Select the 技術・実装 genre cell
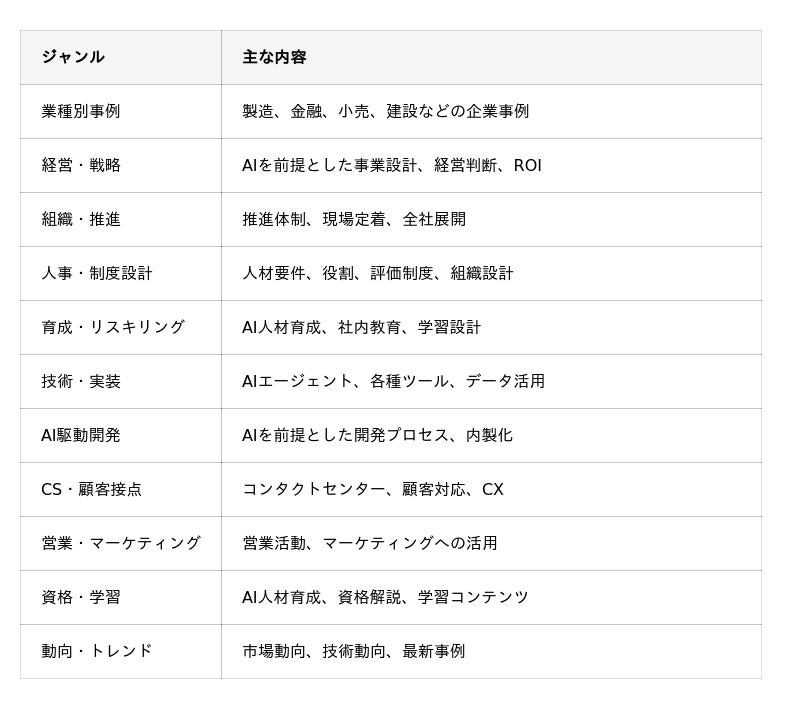The width and height of the screenshot is (800, 709). [121, 382]
